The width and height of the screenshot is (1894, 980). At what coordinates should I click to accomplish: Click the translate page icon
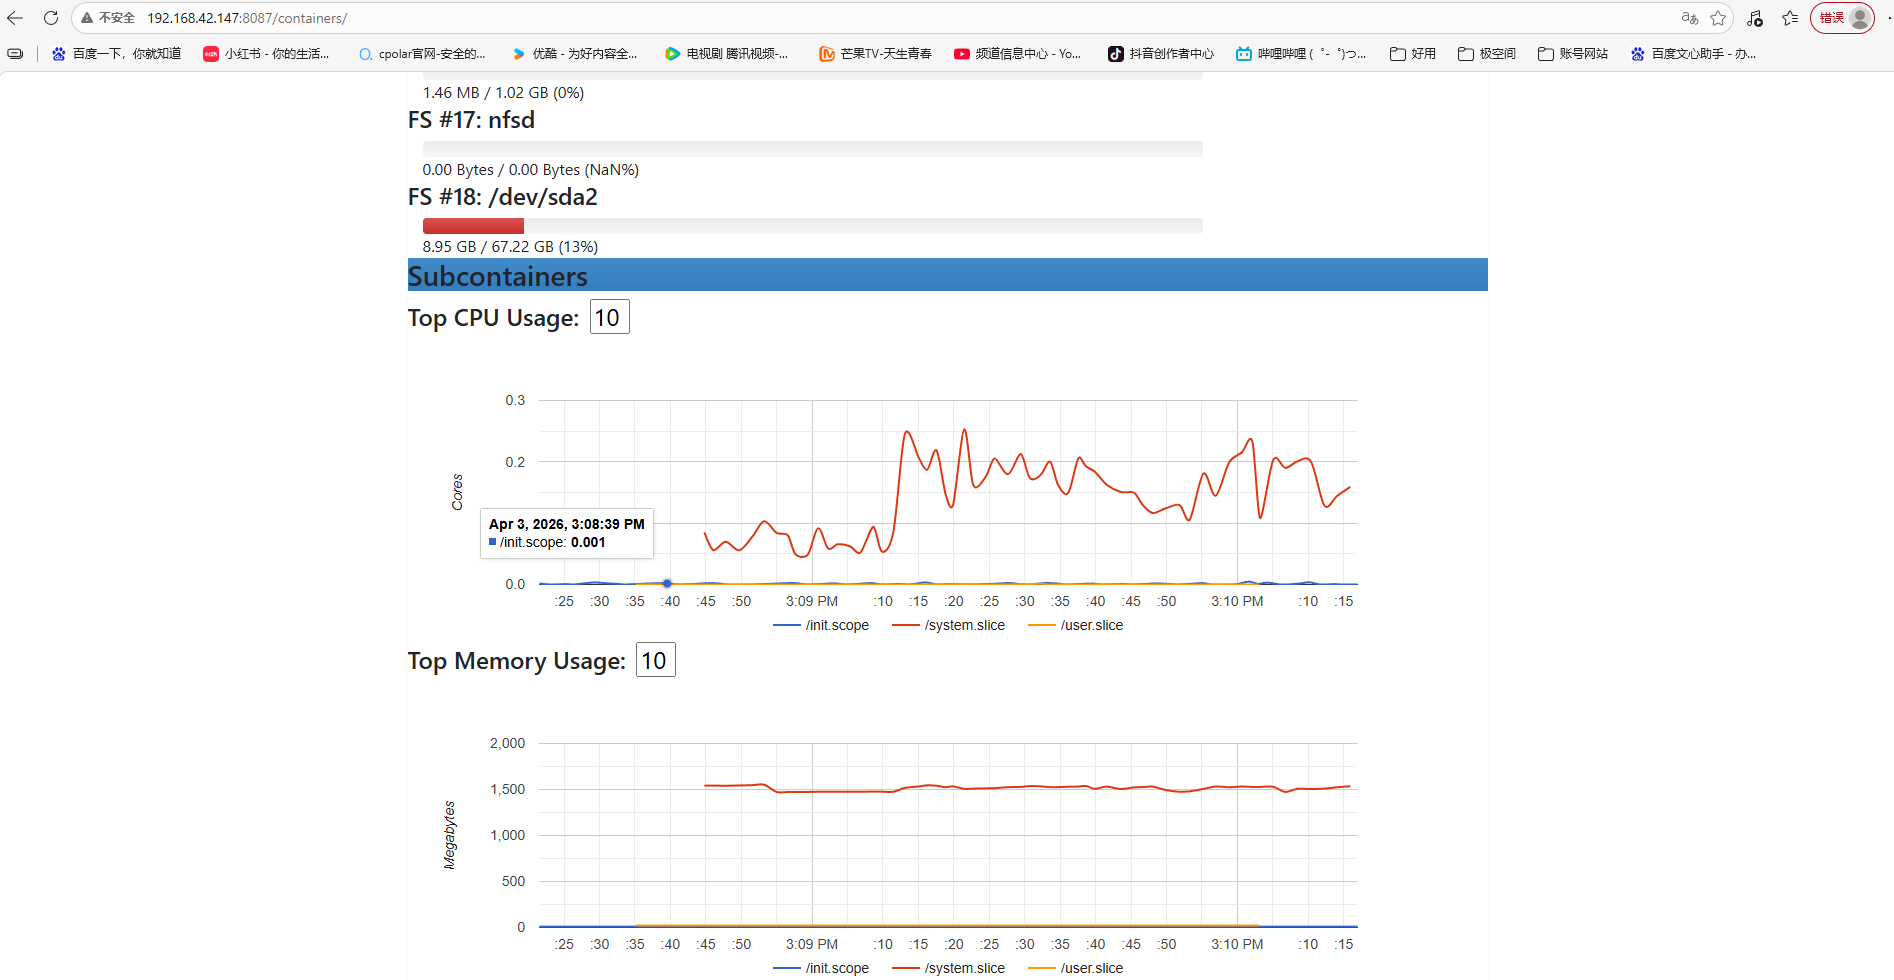point(1690,18)
